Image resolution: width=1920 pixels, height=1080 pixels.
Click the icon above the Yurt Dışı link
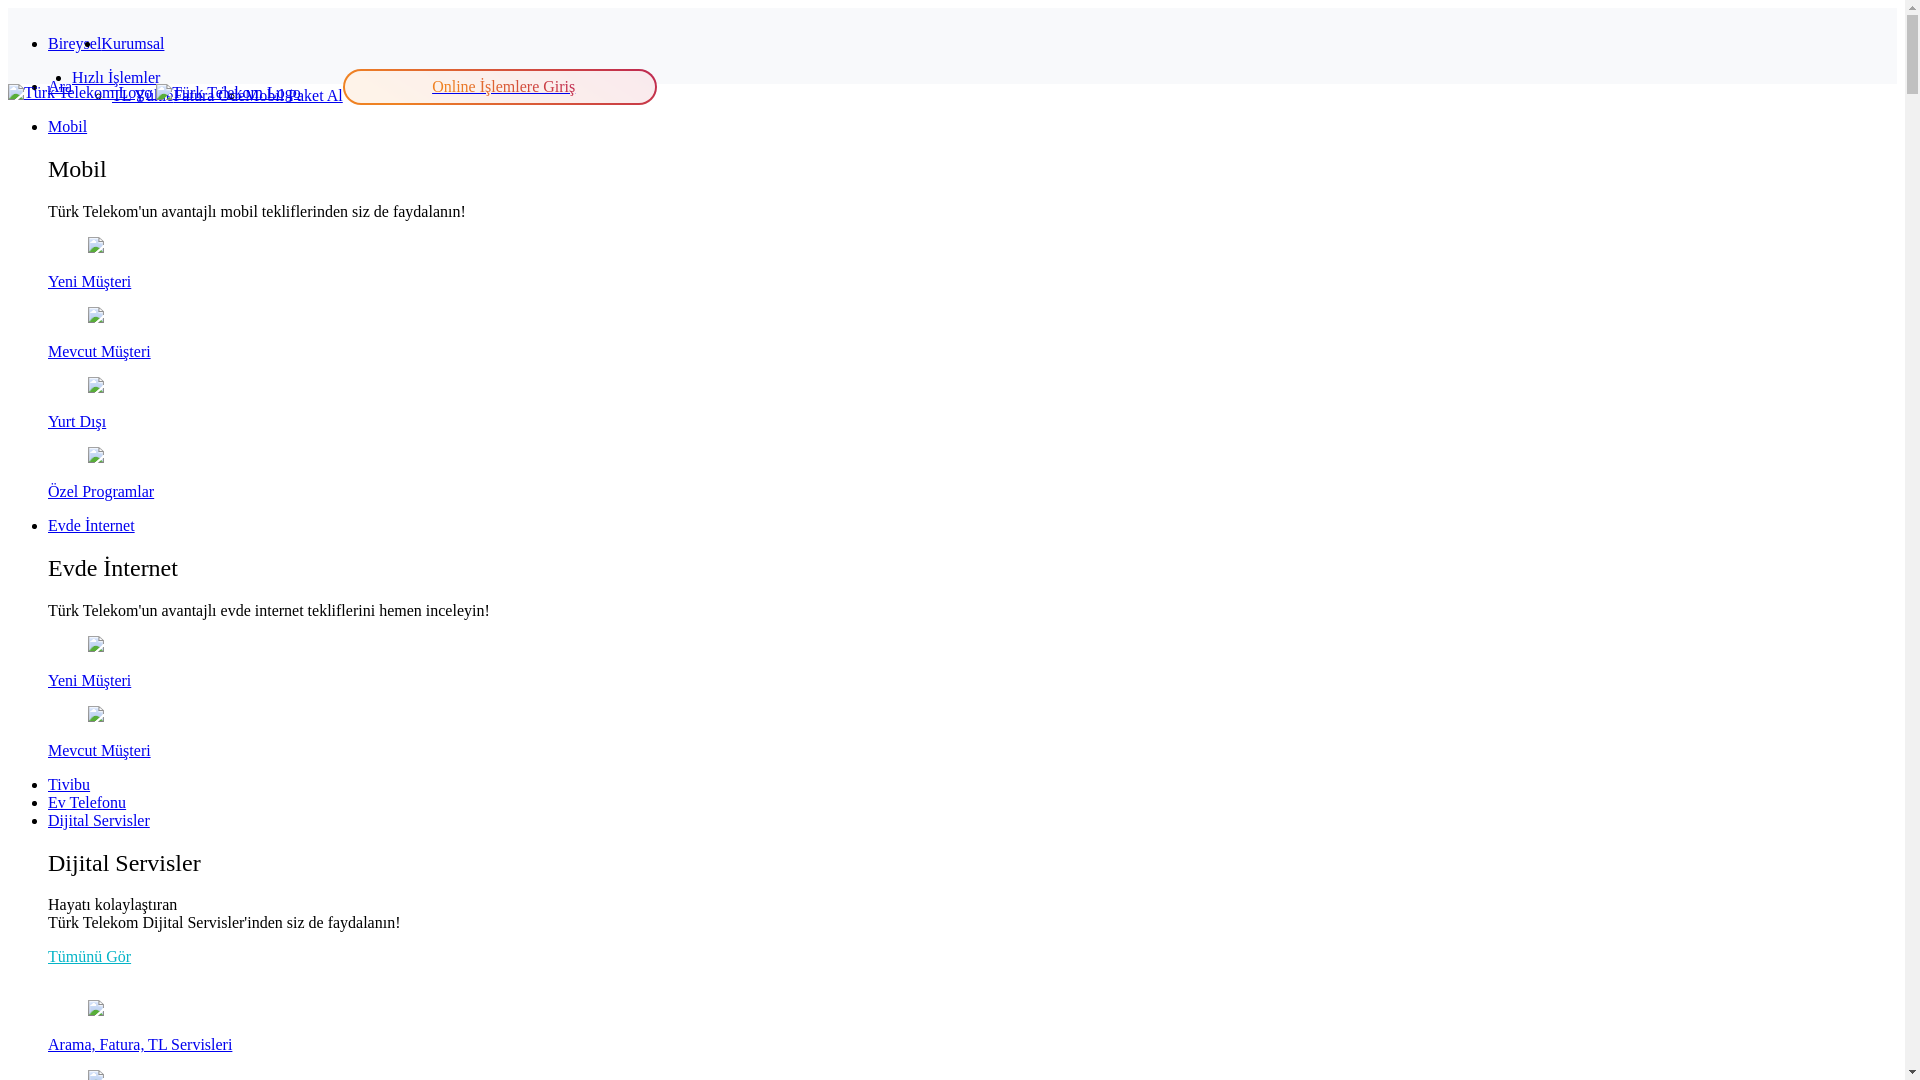coord(96,386)
